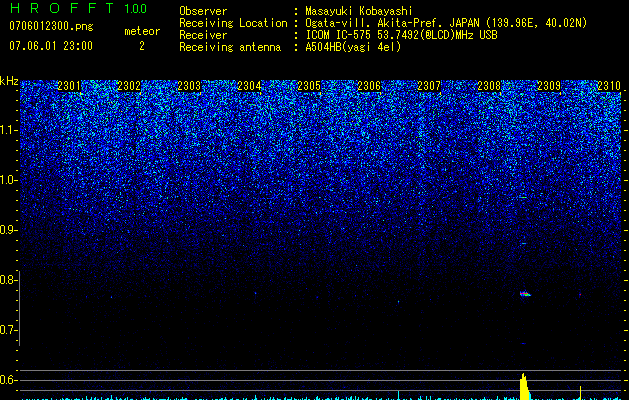Viewport: 629px width, 400px height.
Task: Click the 2306 time marker
Action: pyautogui.click(x=369, y=86)
